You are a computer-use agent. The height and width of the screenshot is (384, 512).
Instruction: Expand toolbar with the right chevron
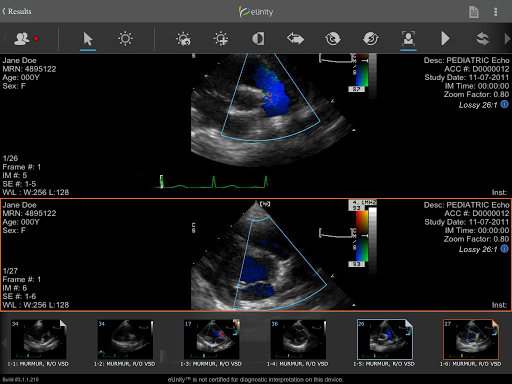click(x=507, y=39)
